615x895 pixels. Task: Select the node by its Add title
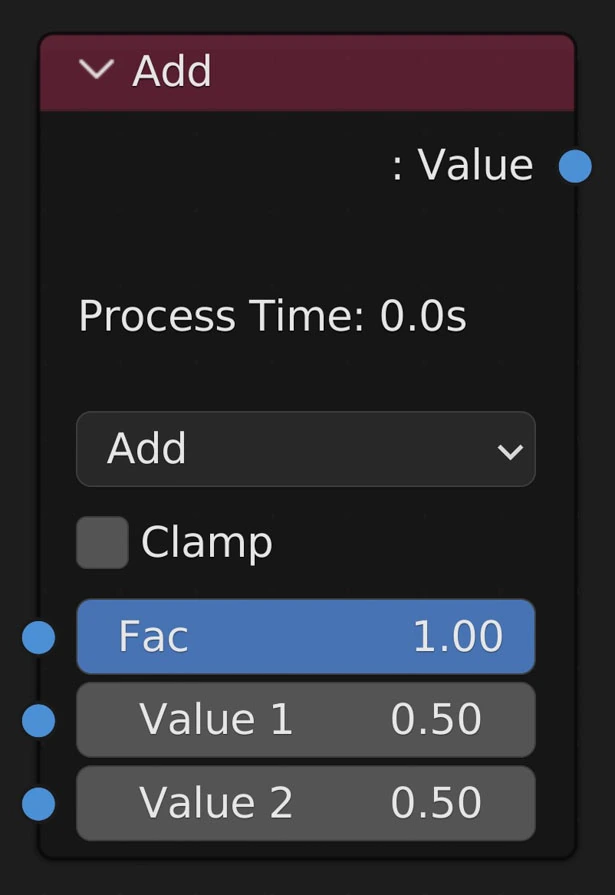point(172,72)
